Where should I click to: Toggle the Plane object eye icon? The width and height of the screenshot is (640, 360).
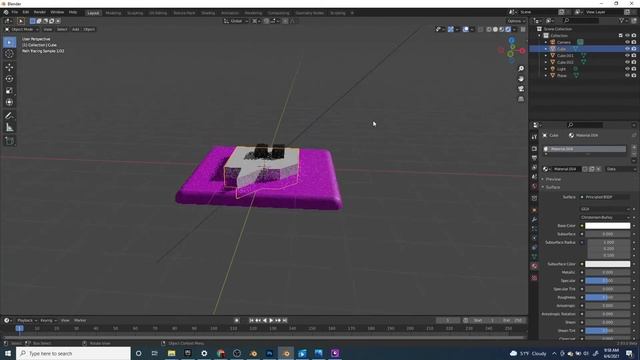tap(627, 76)
